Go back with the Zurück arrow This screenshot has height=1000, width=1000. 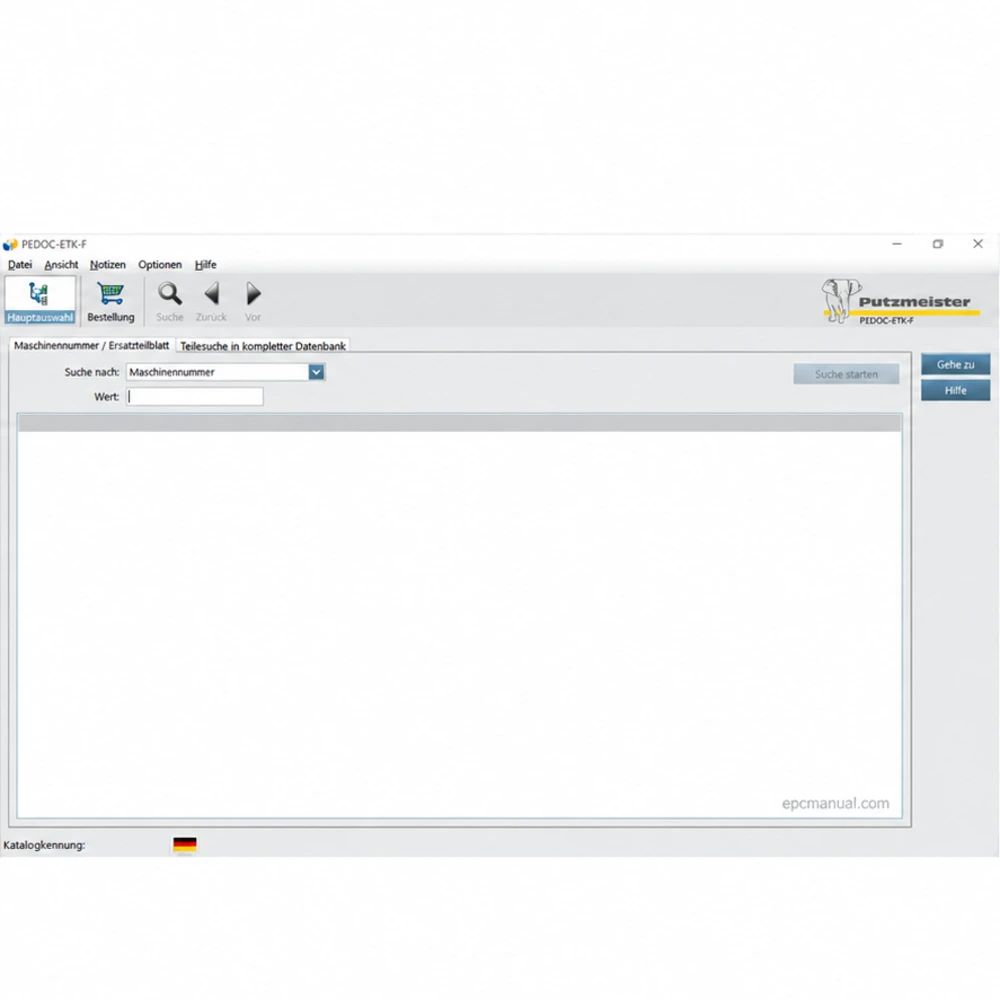click(x=211, y=300)
